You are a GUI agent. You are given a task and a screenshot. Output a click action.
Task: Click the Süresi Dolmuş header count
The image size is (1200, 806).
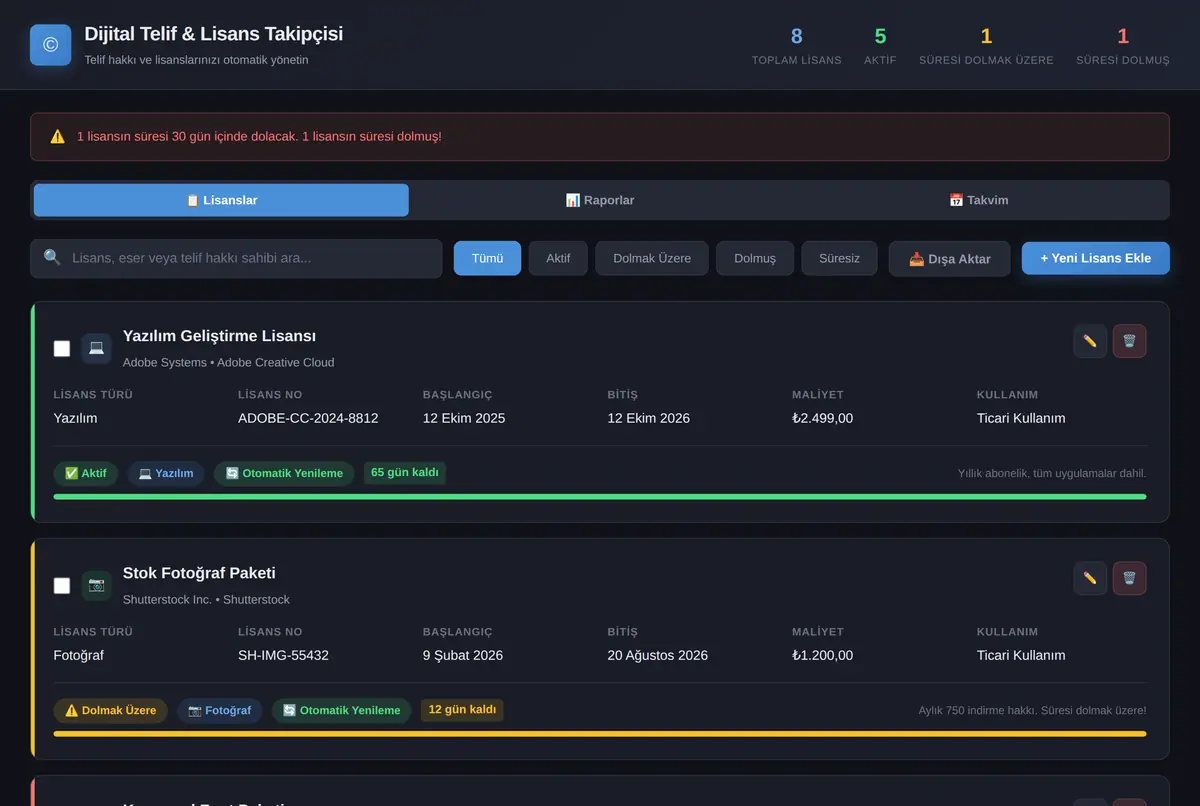tap(1123, 37)
